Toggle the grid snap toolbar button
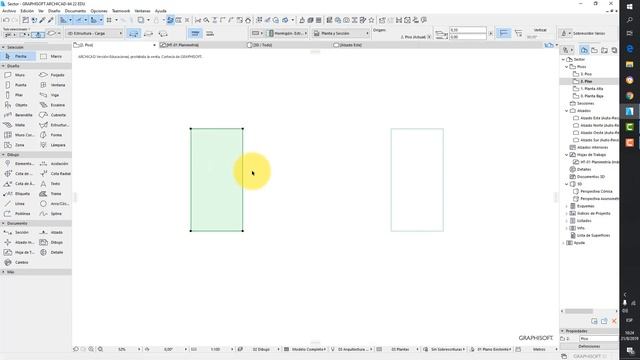 pos(109,20)
